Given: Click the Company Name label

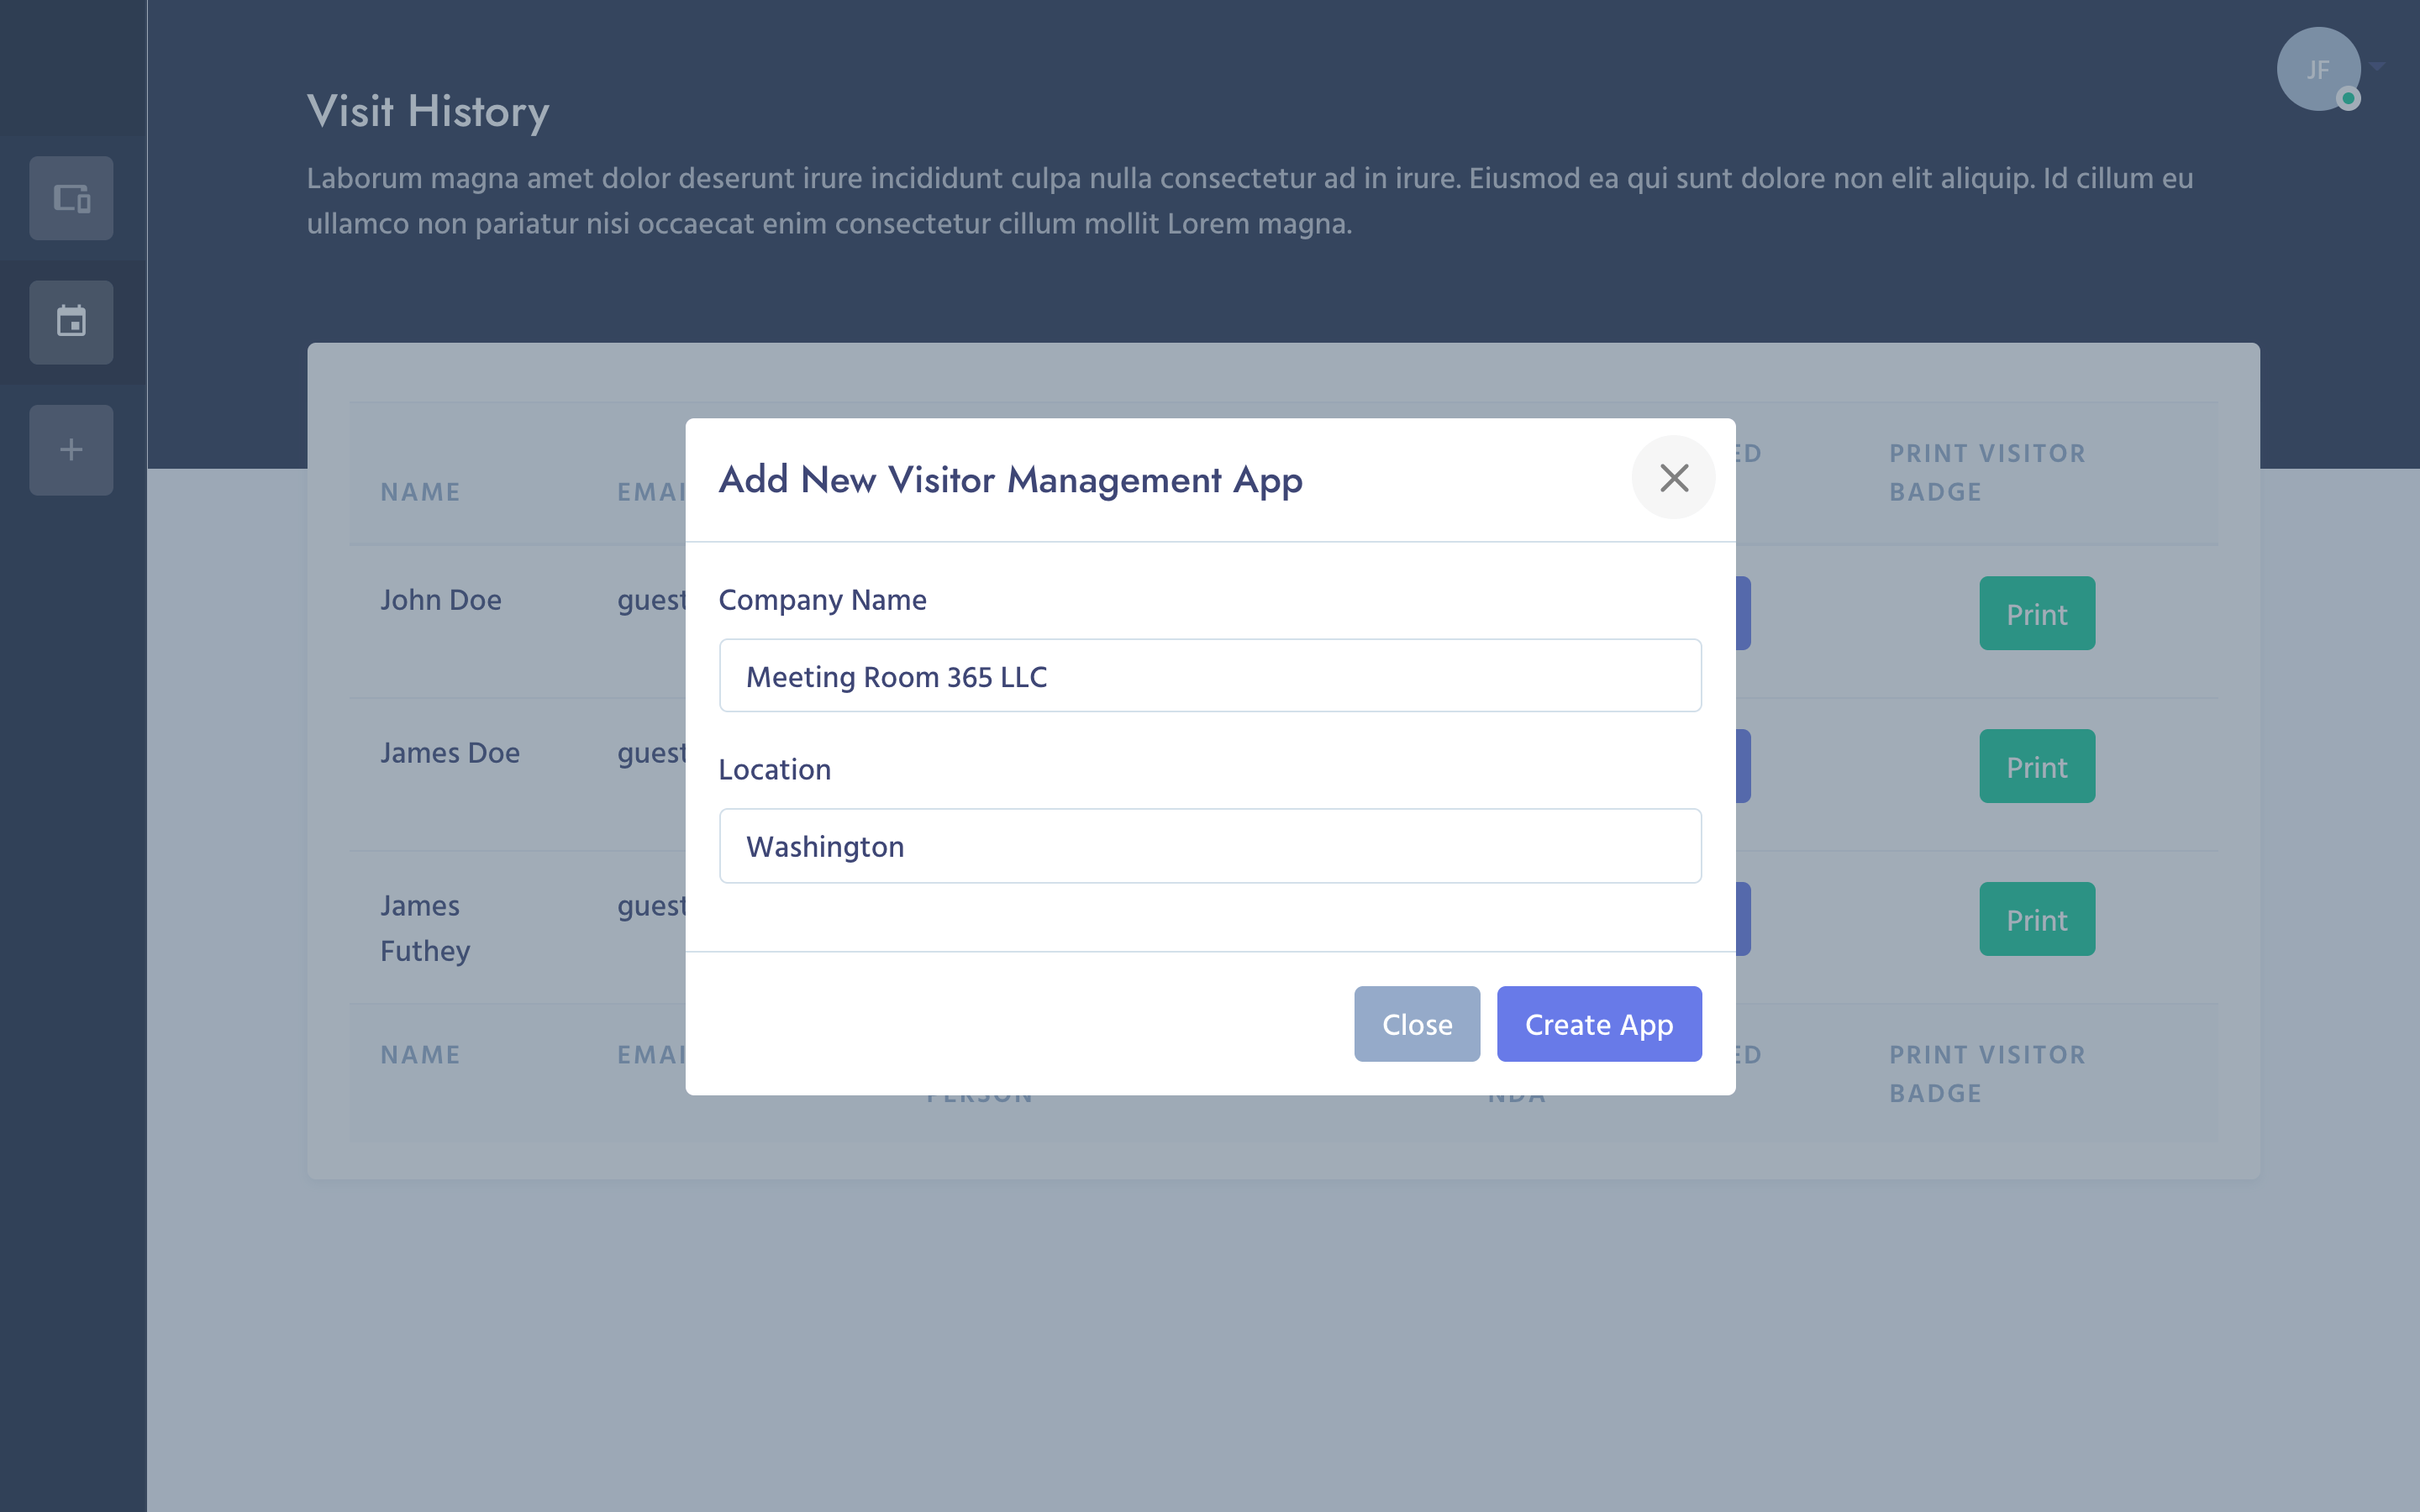Looking at the screenshot, I should (822, 600).
